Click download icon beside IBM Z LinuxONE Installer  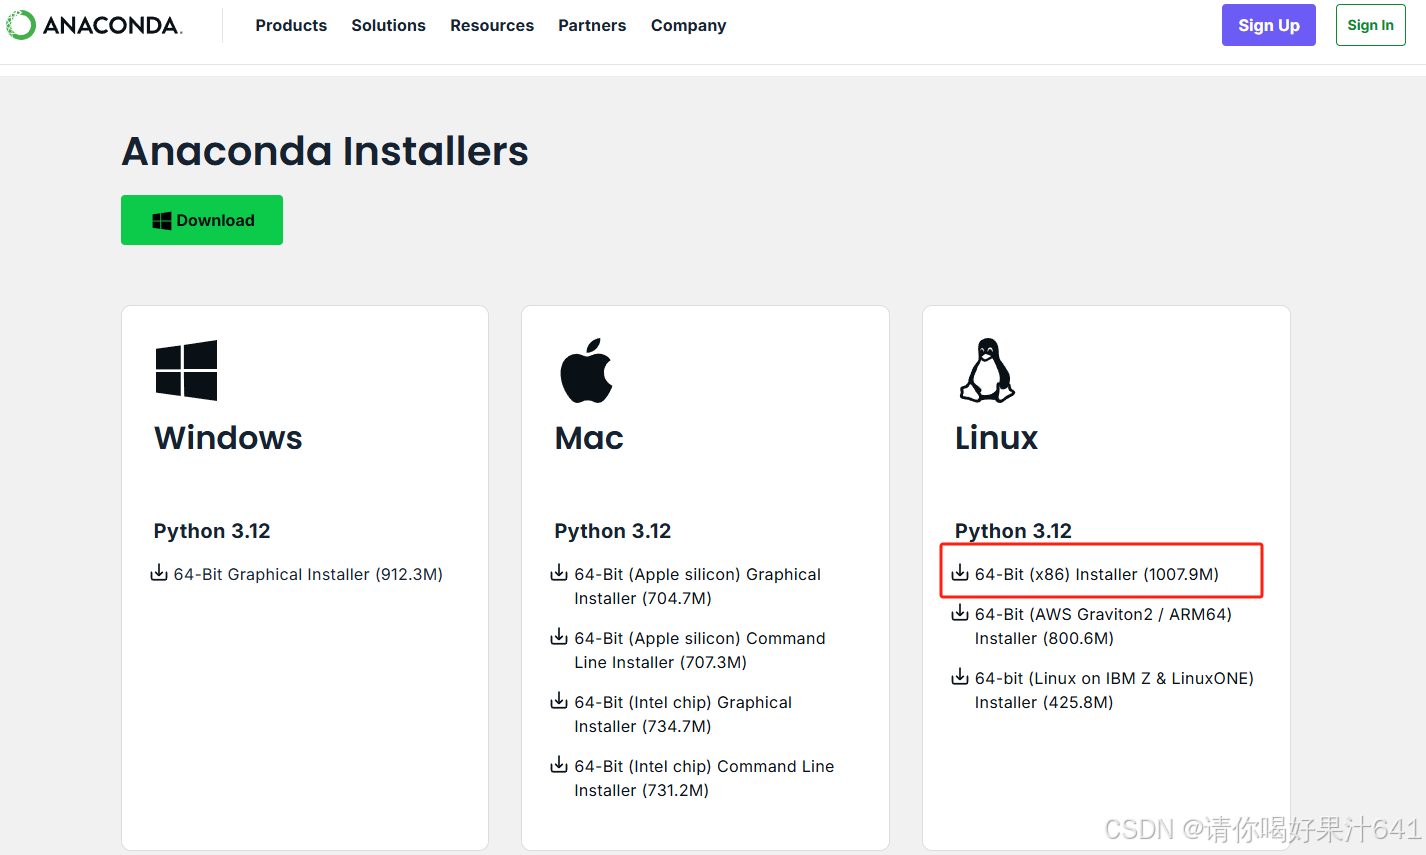(x=960, y=677)
